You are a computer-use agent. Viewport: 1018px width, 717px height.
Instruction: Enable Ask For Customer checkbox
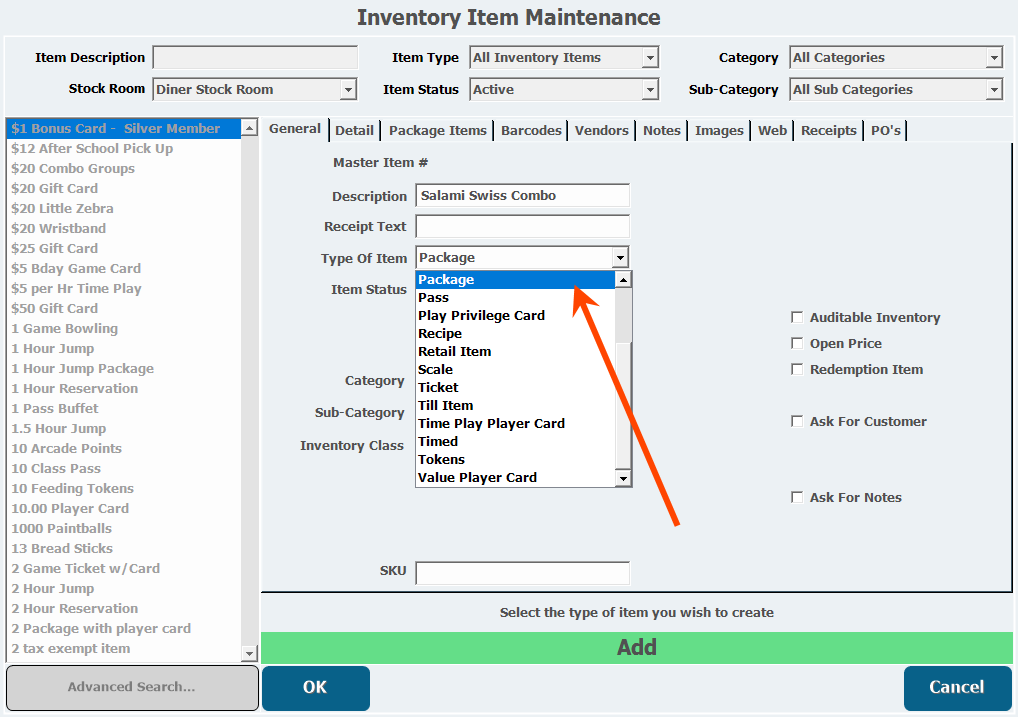[x=797, y=422]
